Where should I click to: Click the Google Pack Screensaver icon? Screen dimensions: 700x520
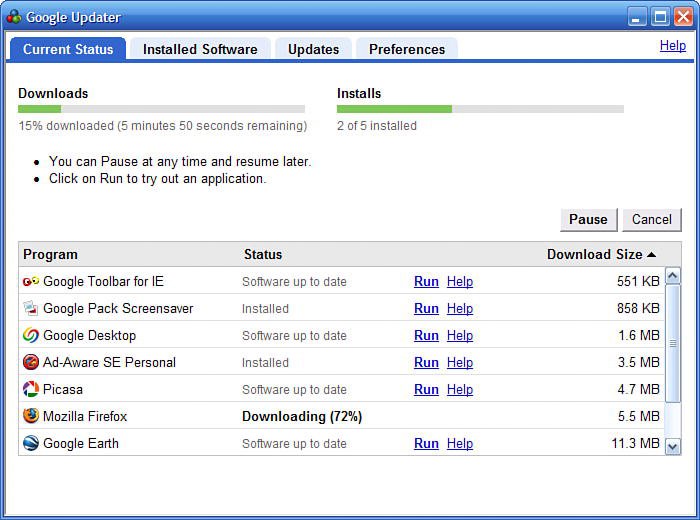click(x=31, y=308)
